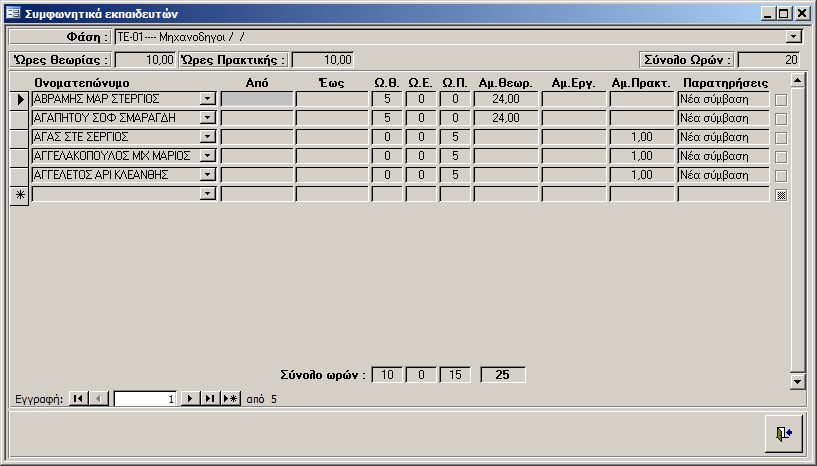Go to previous record navigation button
The width and height of the screenshot is (817, 466).
click(98, 398)
